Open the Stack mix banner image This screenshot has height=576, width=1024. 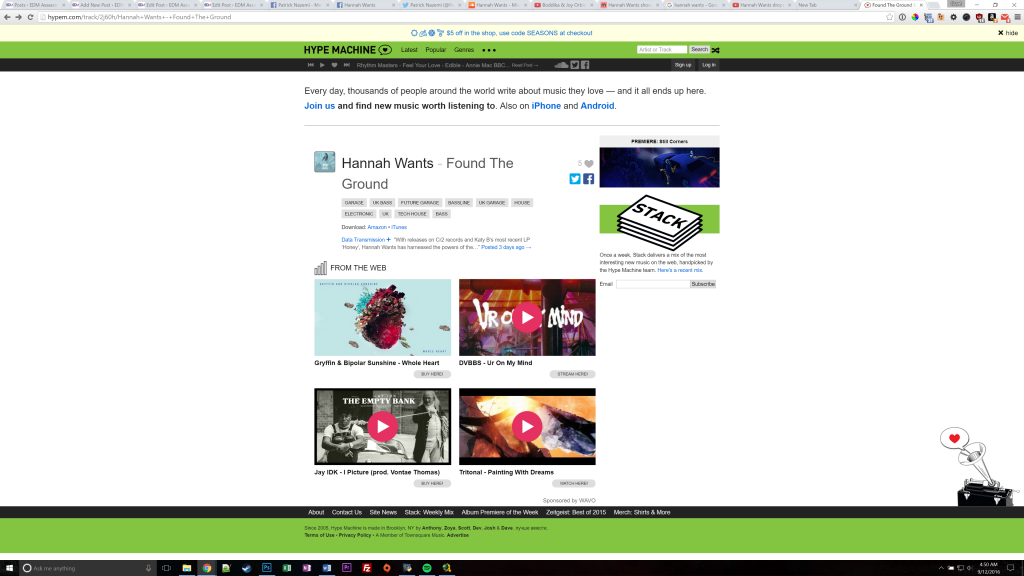(660, 222)
